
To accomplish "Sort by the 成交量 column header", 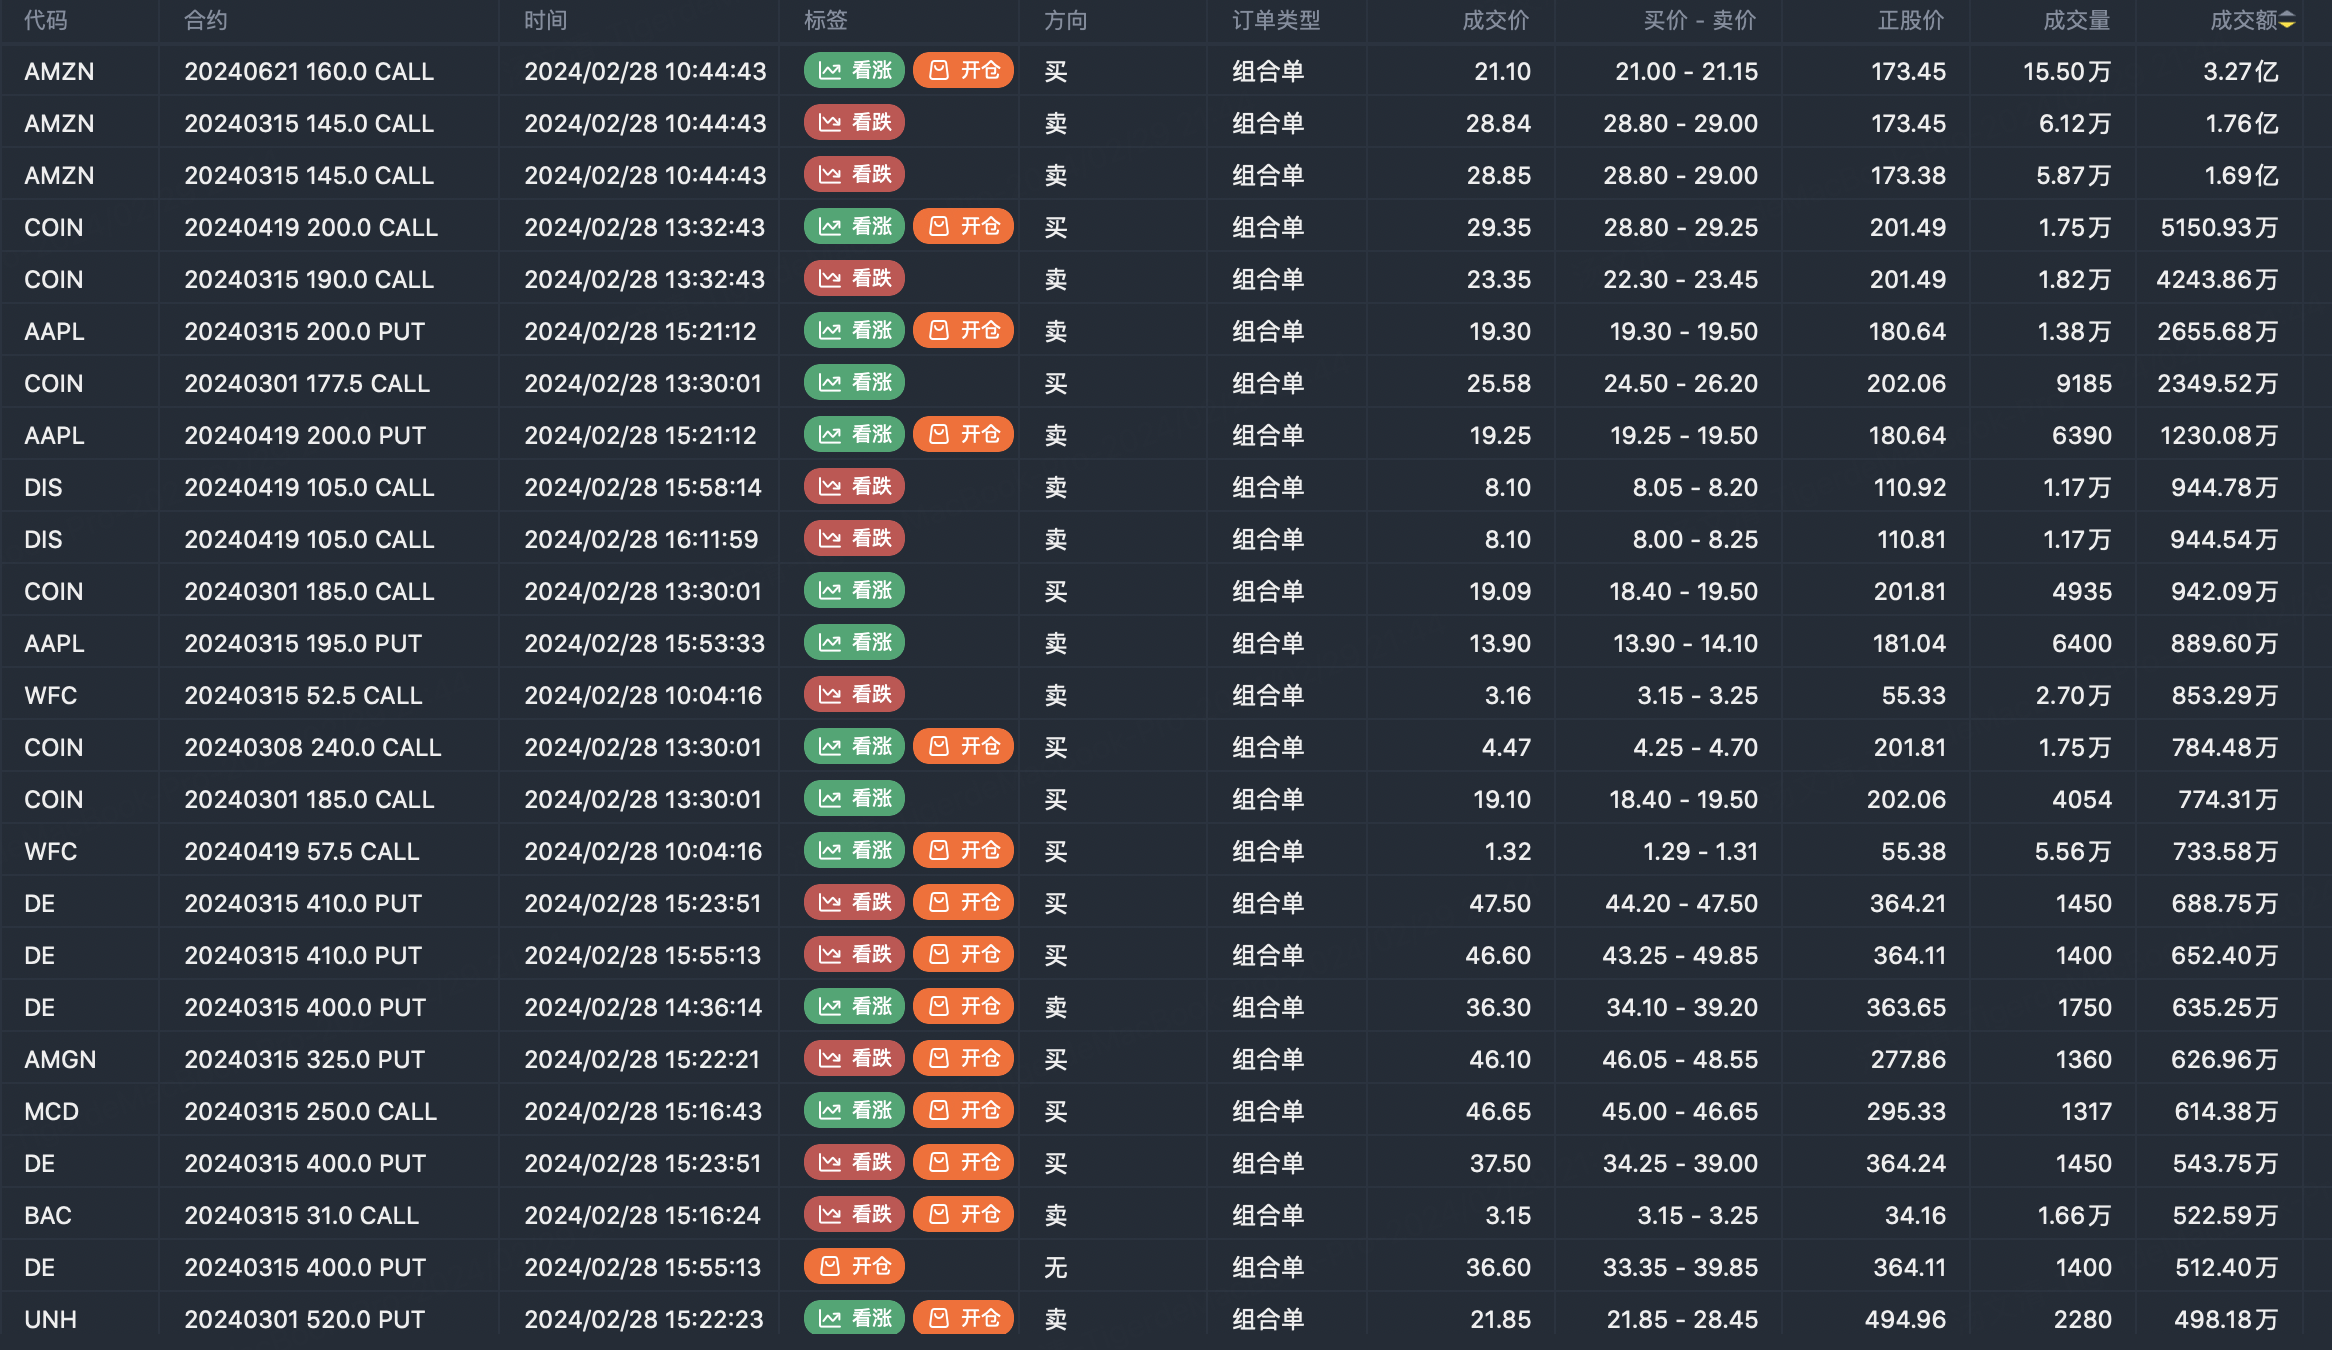I will tap(2076, 20).
